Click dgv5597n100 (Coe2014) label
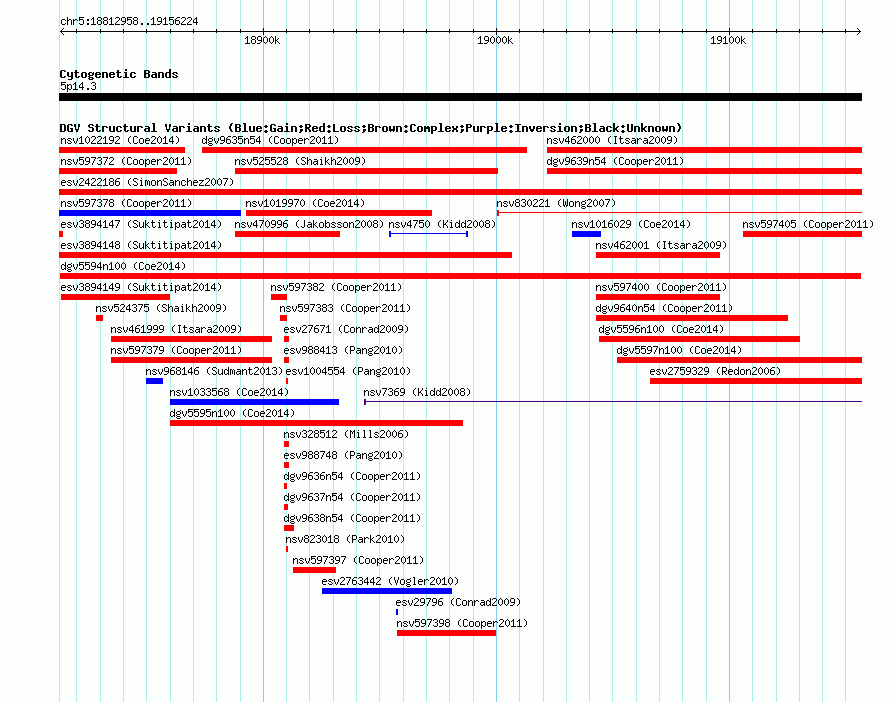Image resolution: width=890 pixels, height=702 pixels. (679, 350)
